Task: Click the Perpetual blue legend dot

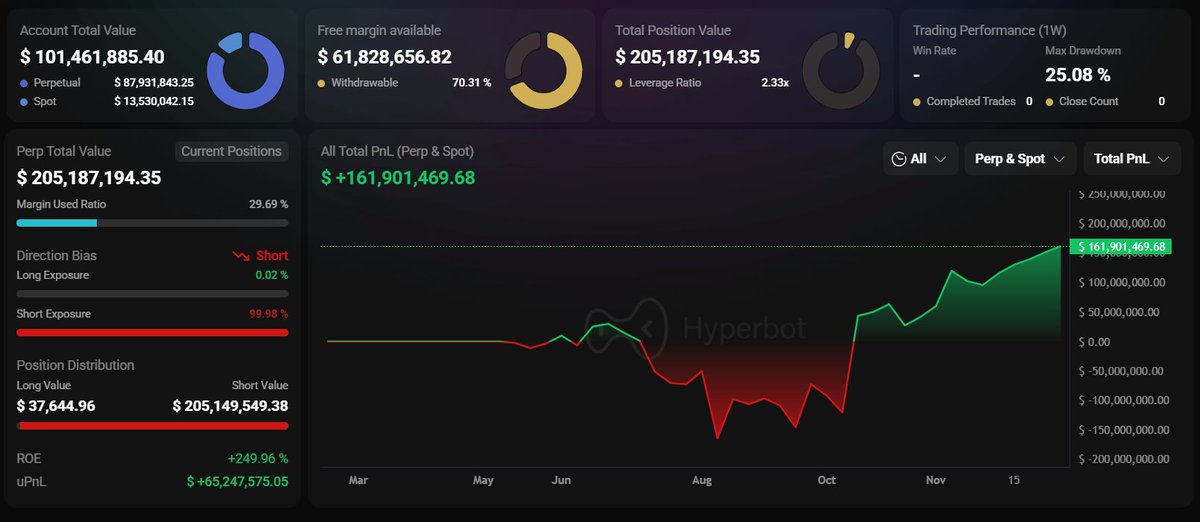Action: click(x=24, y=83)
